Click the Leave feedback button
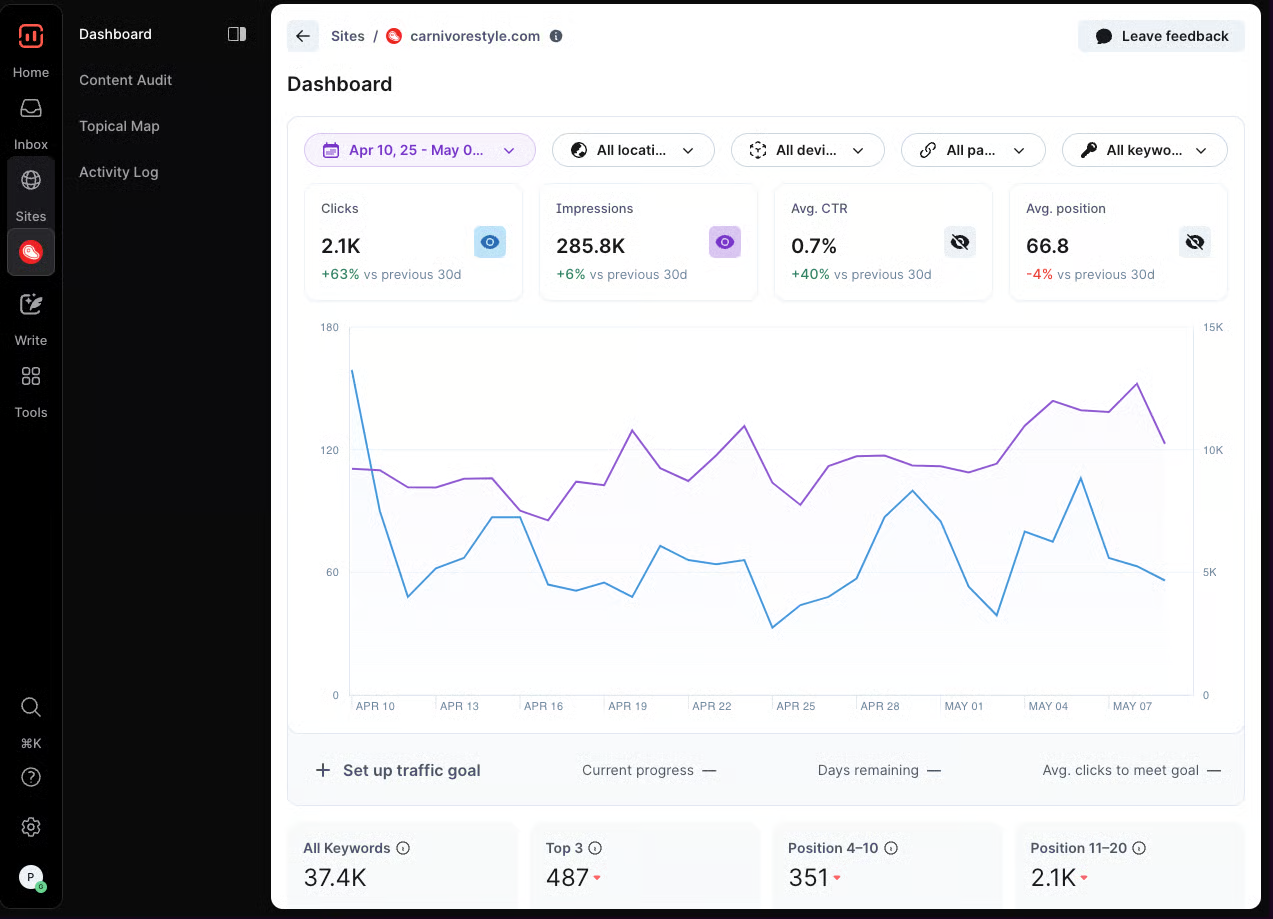1273x919 pixels. [1161, 35]
